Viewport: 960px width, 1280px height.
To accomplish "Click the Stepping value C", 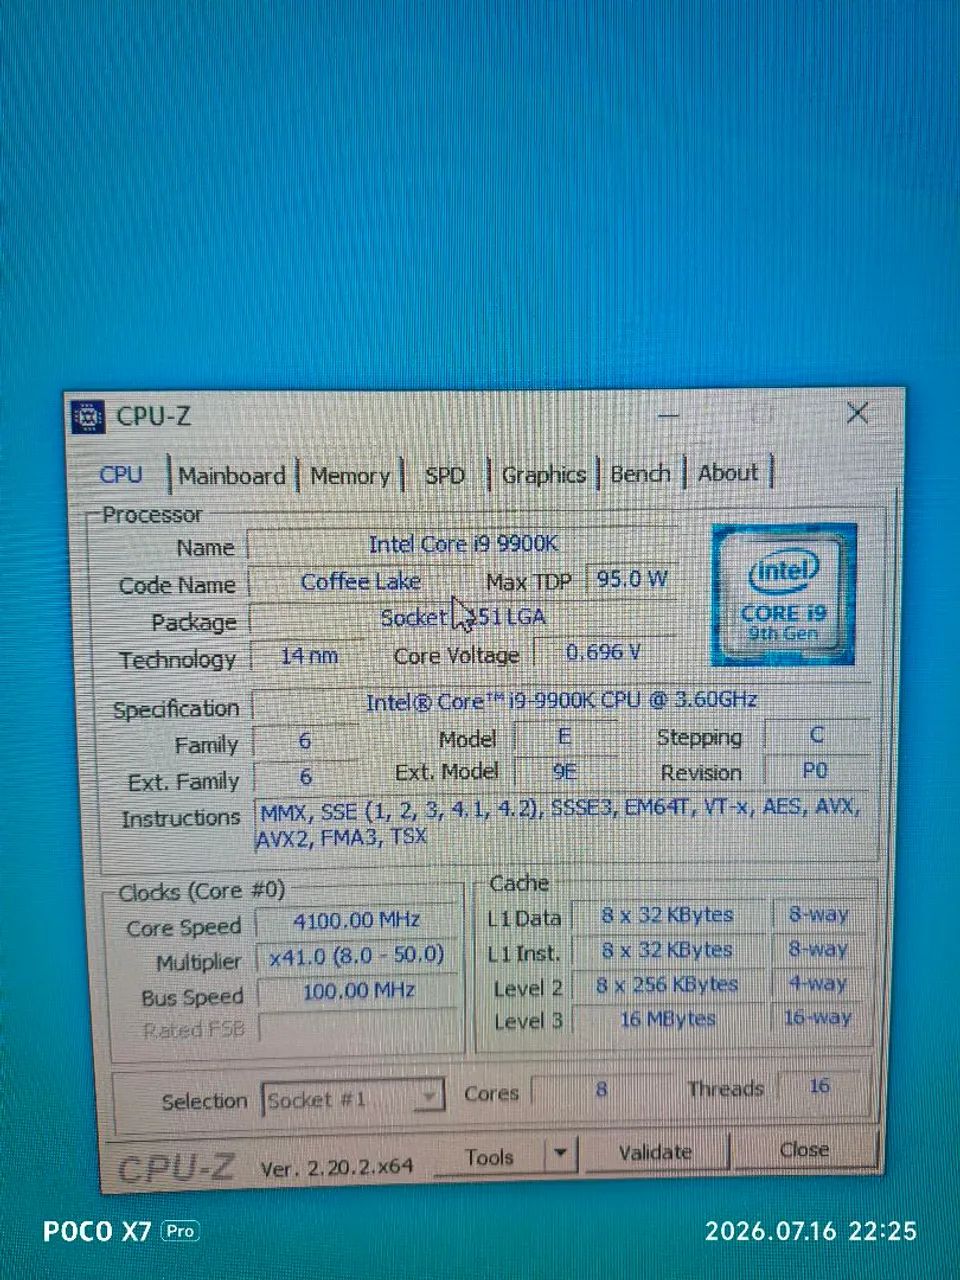I will [x=816, y=735].
